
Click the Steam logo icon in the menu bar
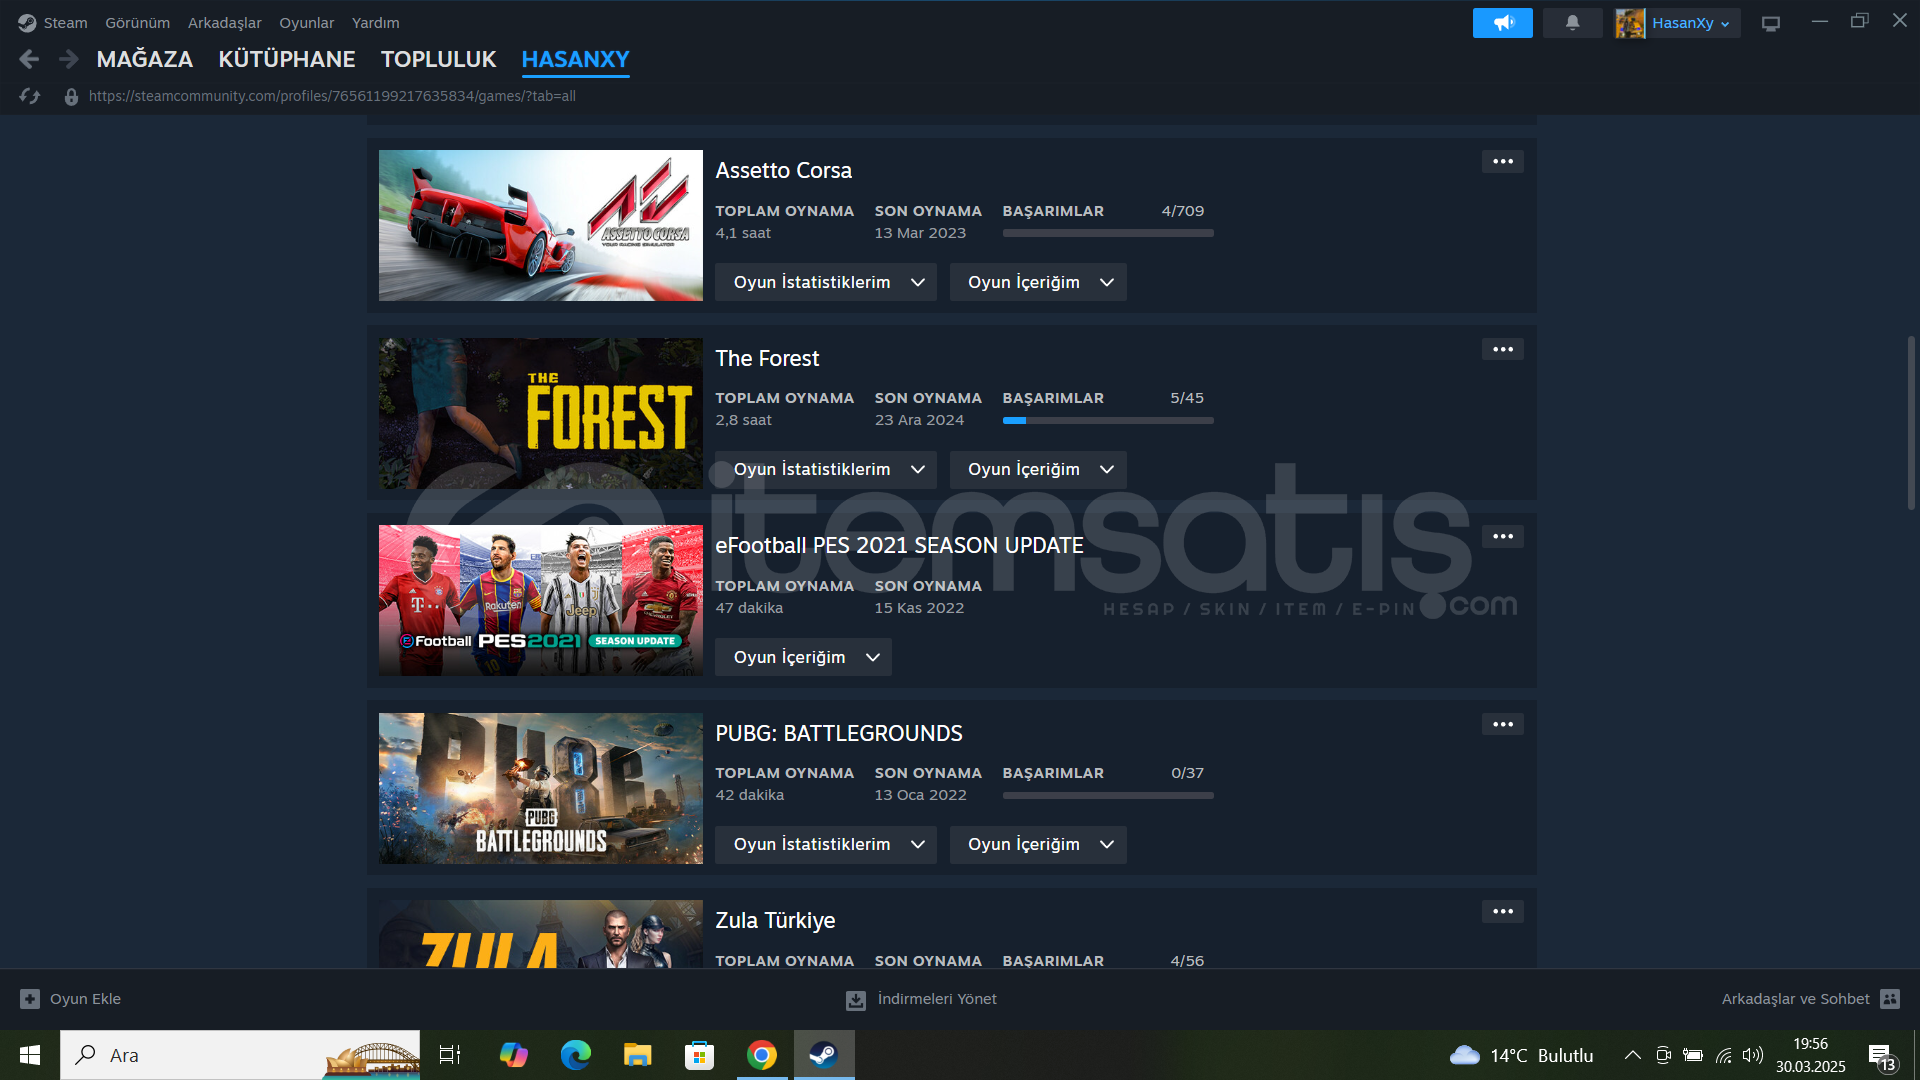click(x=27, y=23)
